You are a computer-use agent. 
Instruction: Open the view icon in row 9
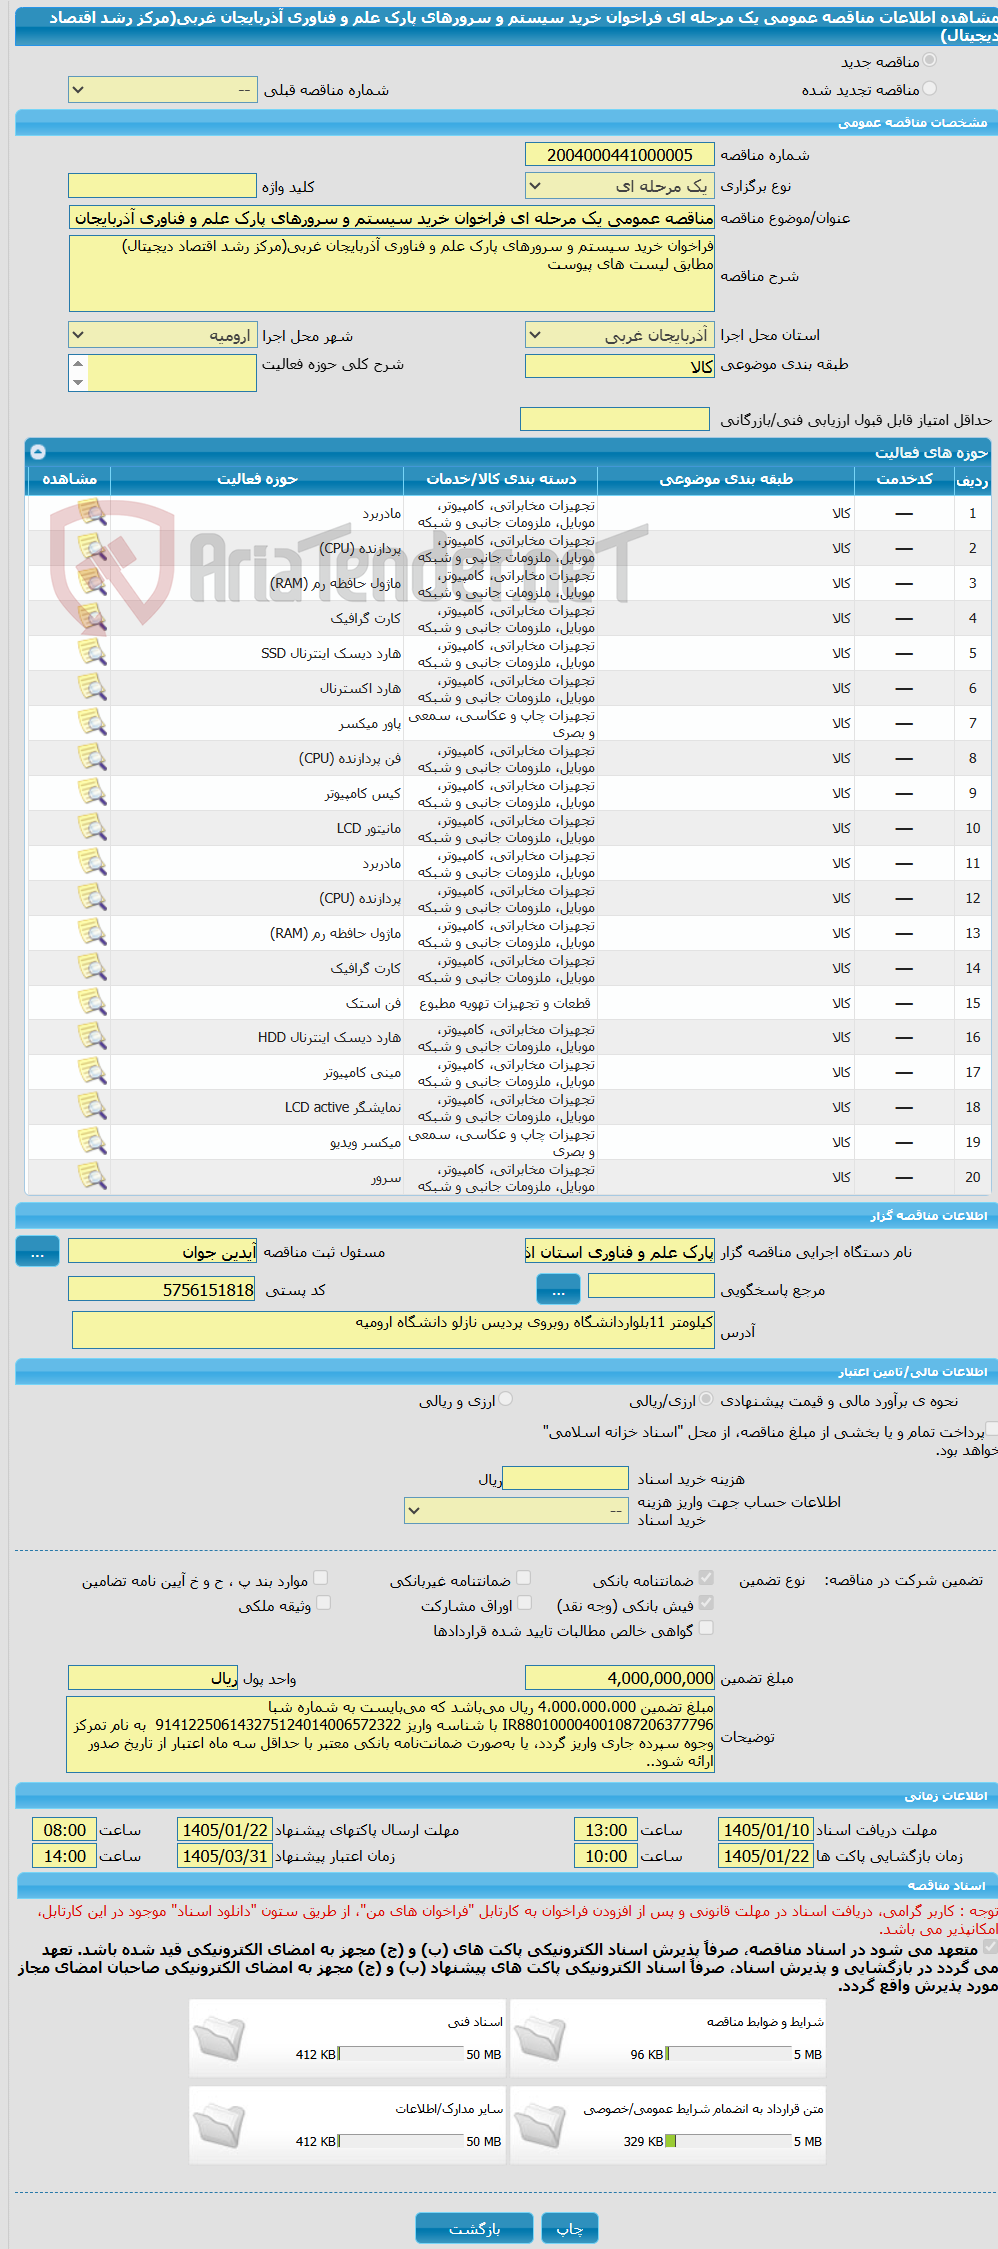[92, 793]
